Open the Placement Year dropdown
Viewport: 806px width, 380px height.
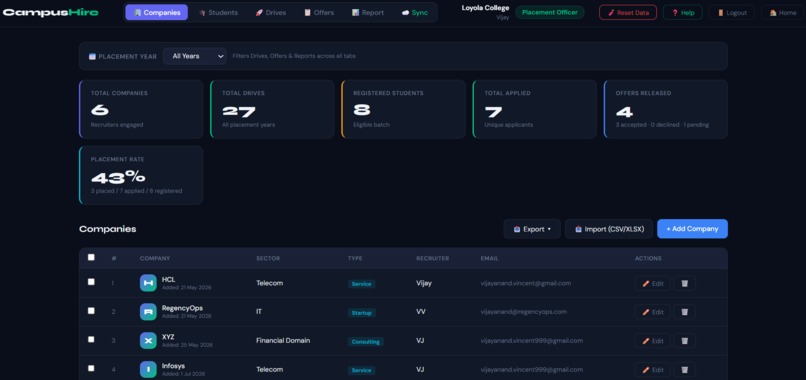tap(195, 56)
